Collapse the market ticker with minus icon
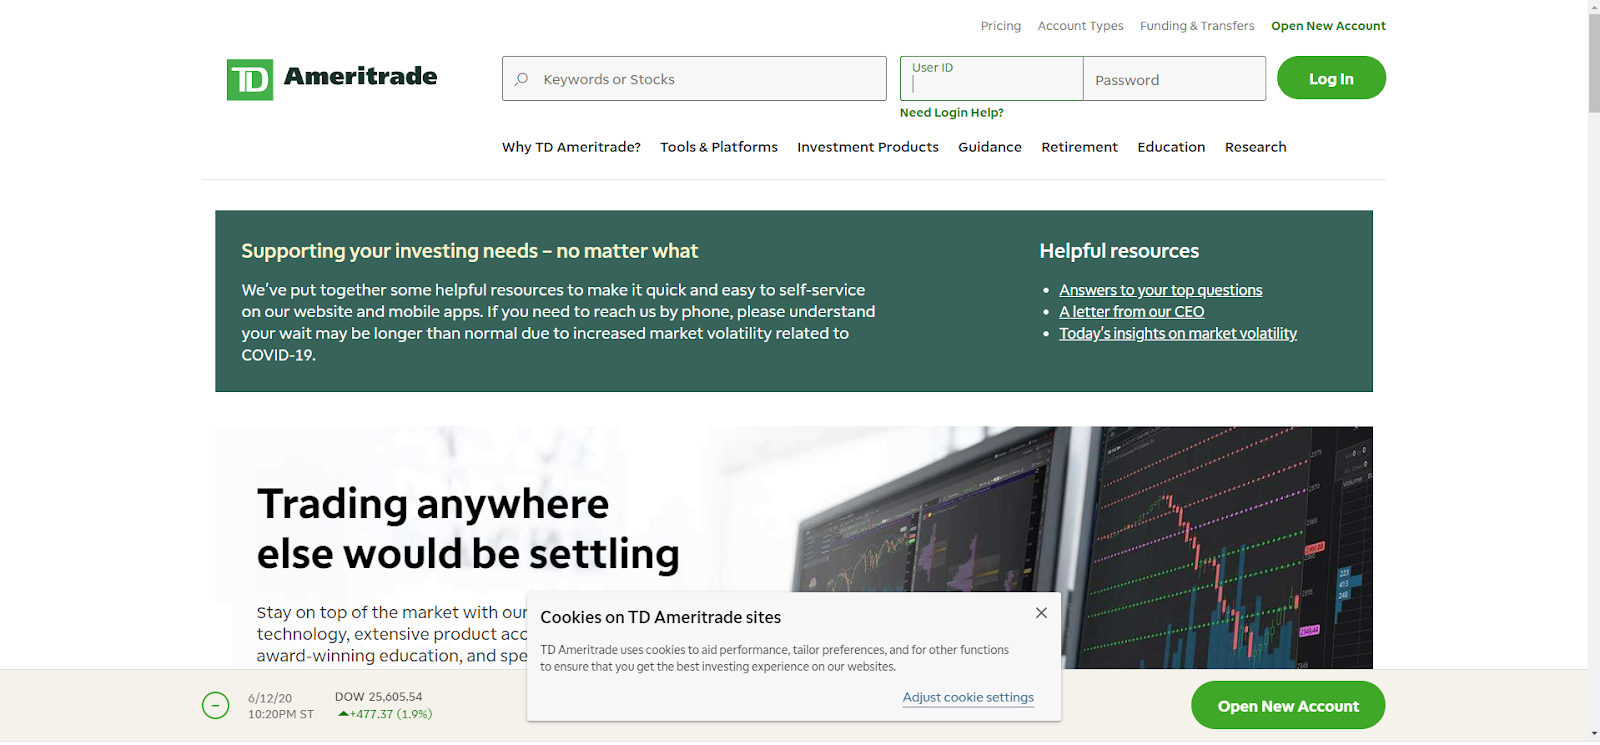This screenshot has width=1600, height=745. (215, 706)
